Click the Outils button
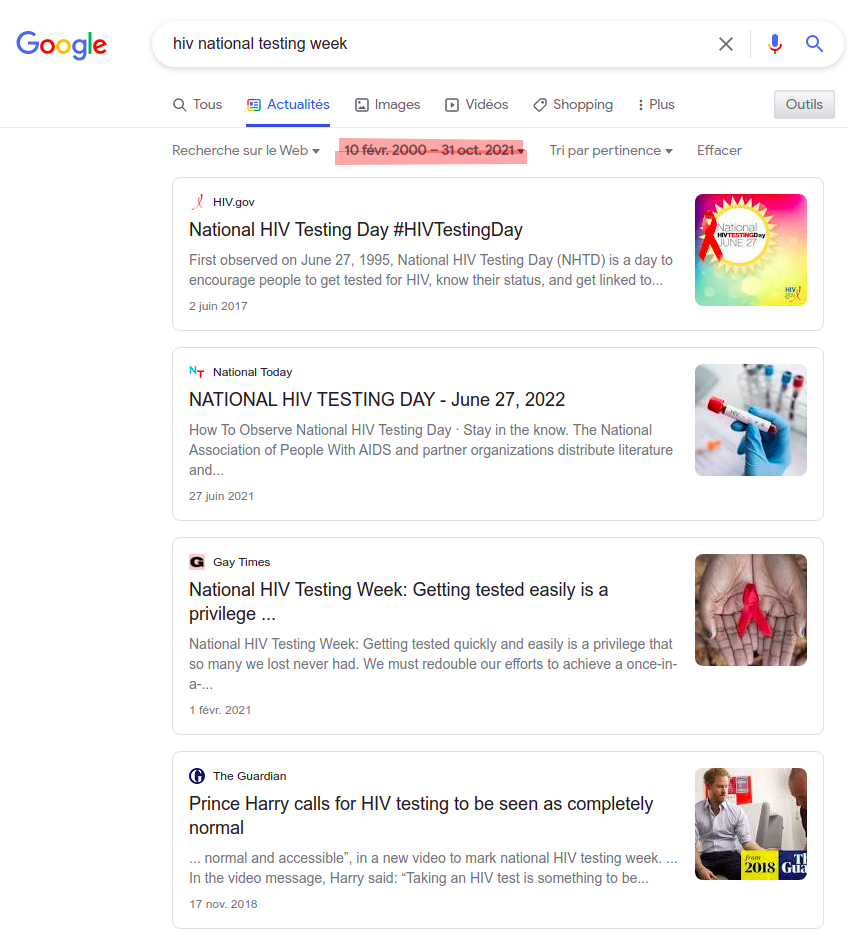This screenshot has height=940, width=848. click(x=803, y=105)
